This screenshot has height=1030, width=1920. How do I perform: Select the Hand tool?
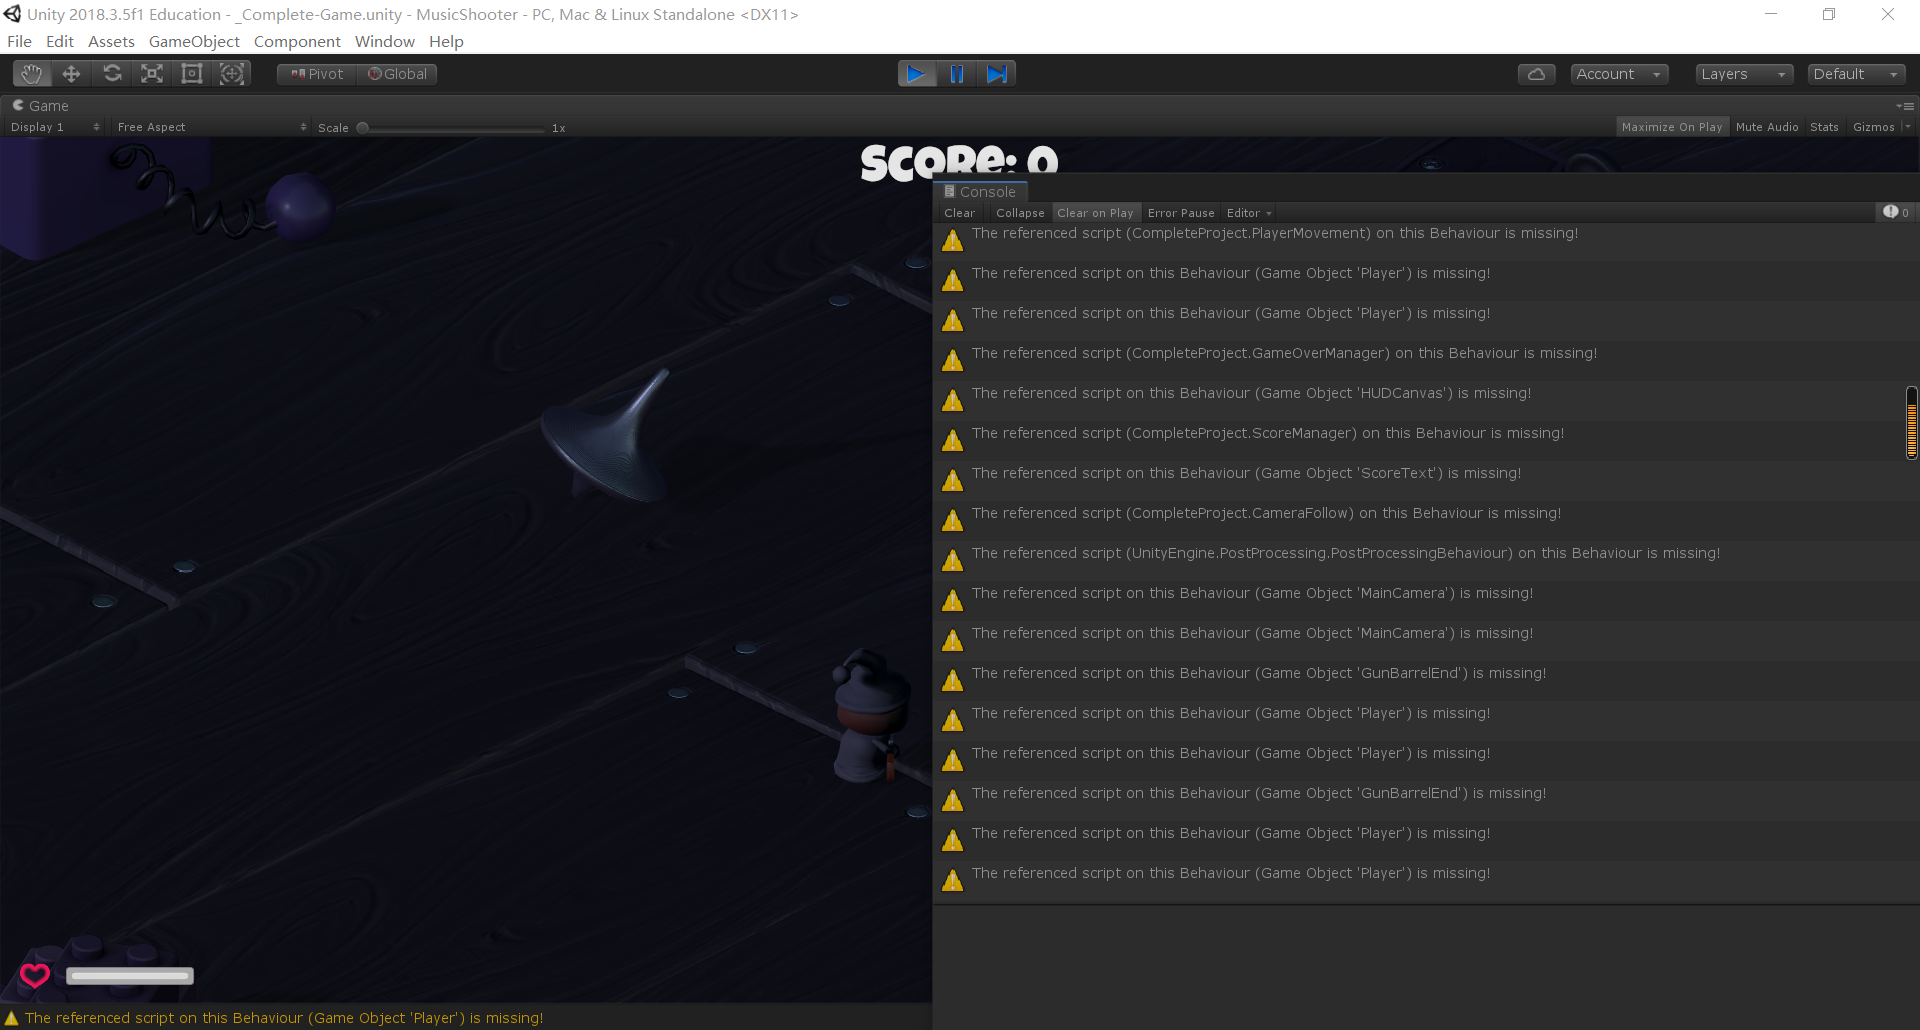(31, 74)
